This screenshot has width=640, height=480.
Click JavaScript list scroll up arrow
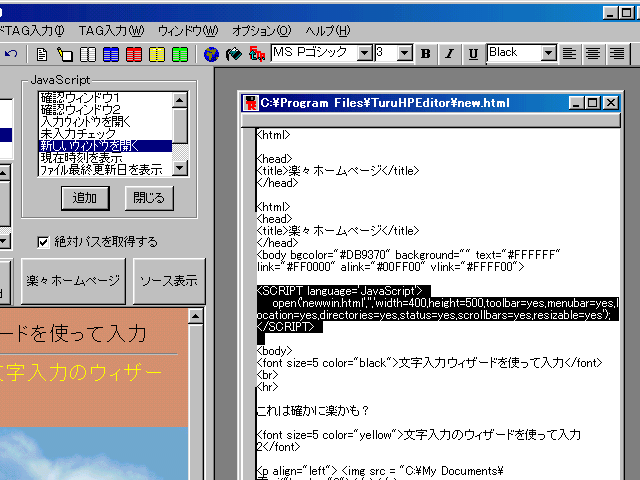[180, 100]
